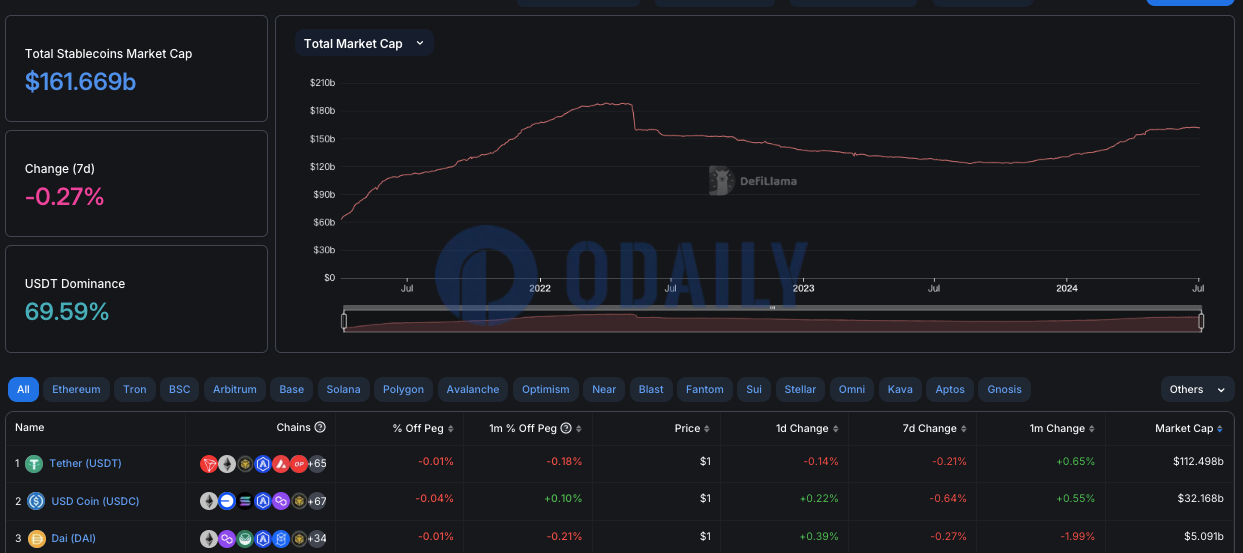Viewport: 1243px width, 553px height.
Task: Click USDC market cap $32.168b cell
Action: (1198, 500)
